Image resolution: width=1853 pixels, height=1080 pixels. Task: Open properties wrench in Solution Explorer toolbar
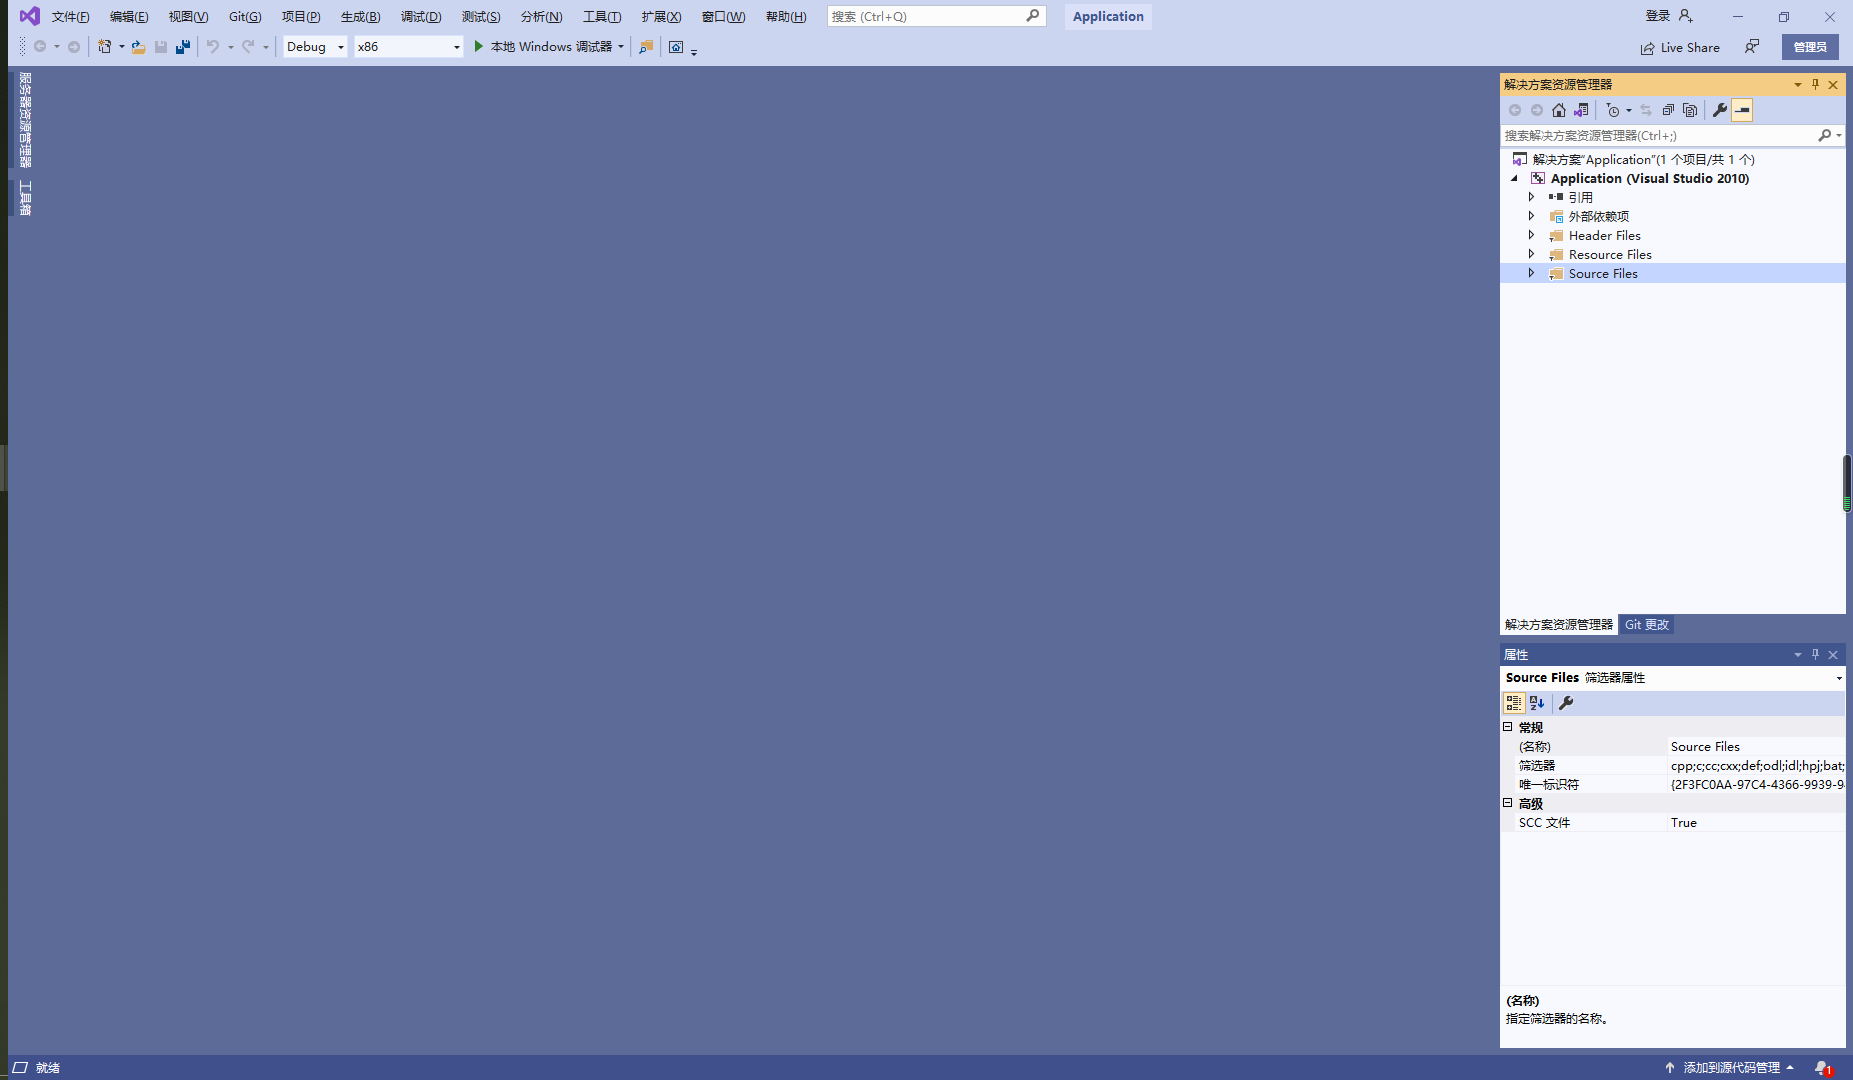click(1720, 110)
